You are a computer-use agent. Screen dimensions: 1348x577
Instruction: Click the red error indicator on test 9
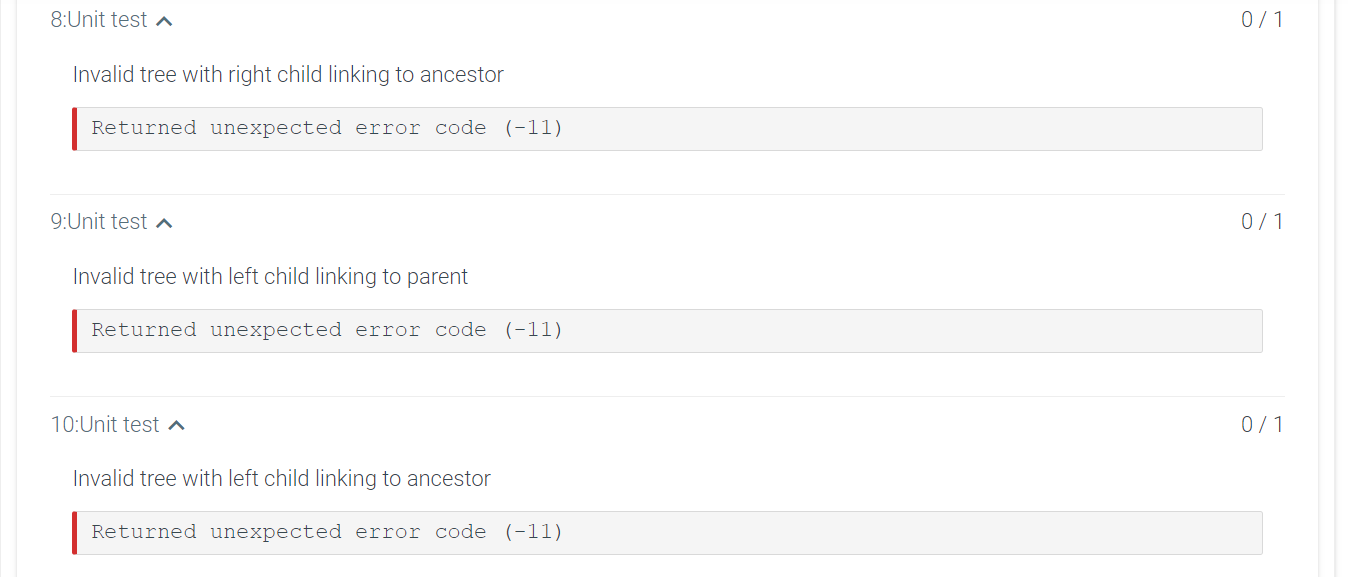click(74, 330)
